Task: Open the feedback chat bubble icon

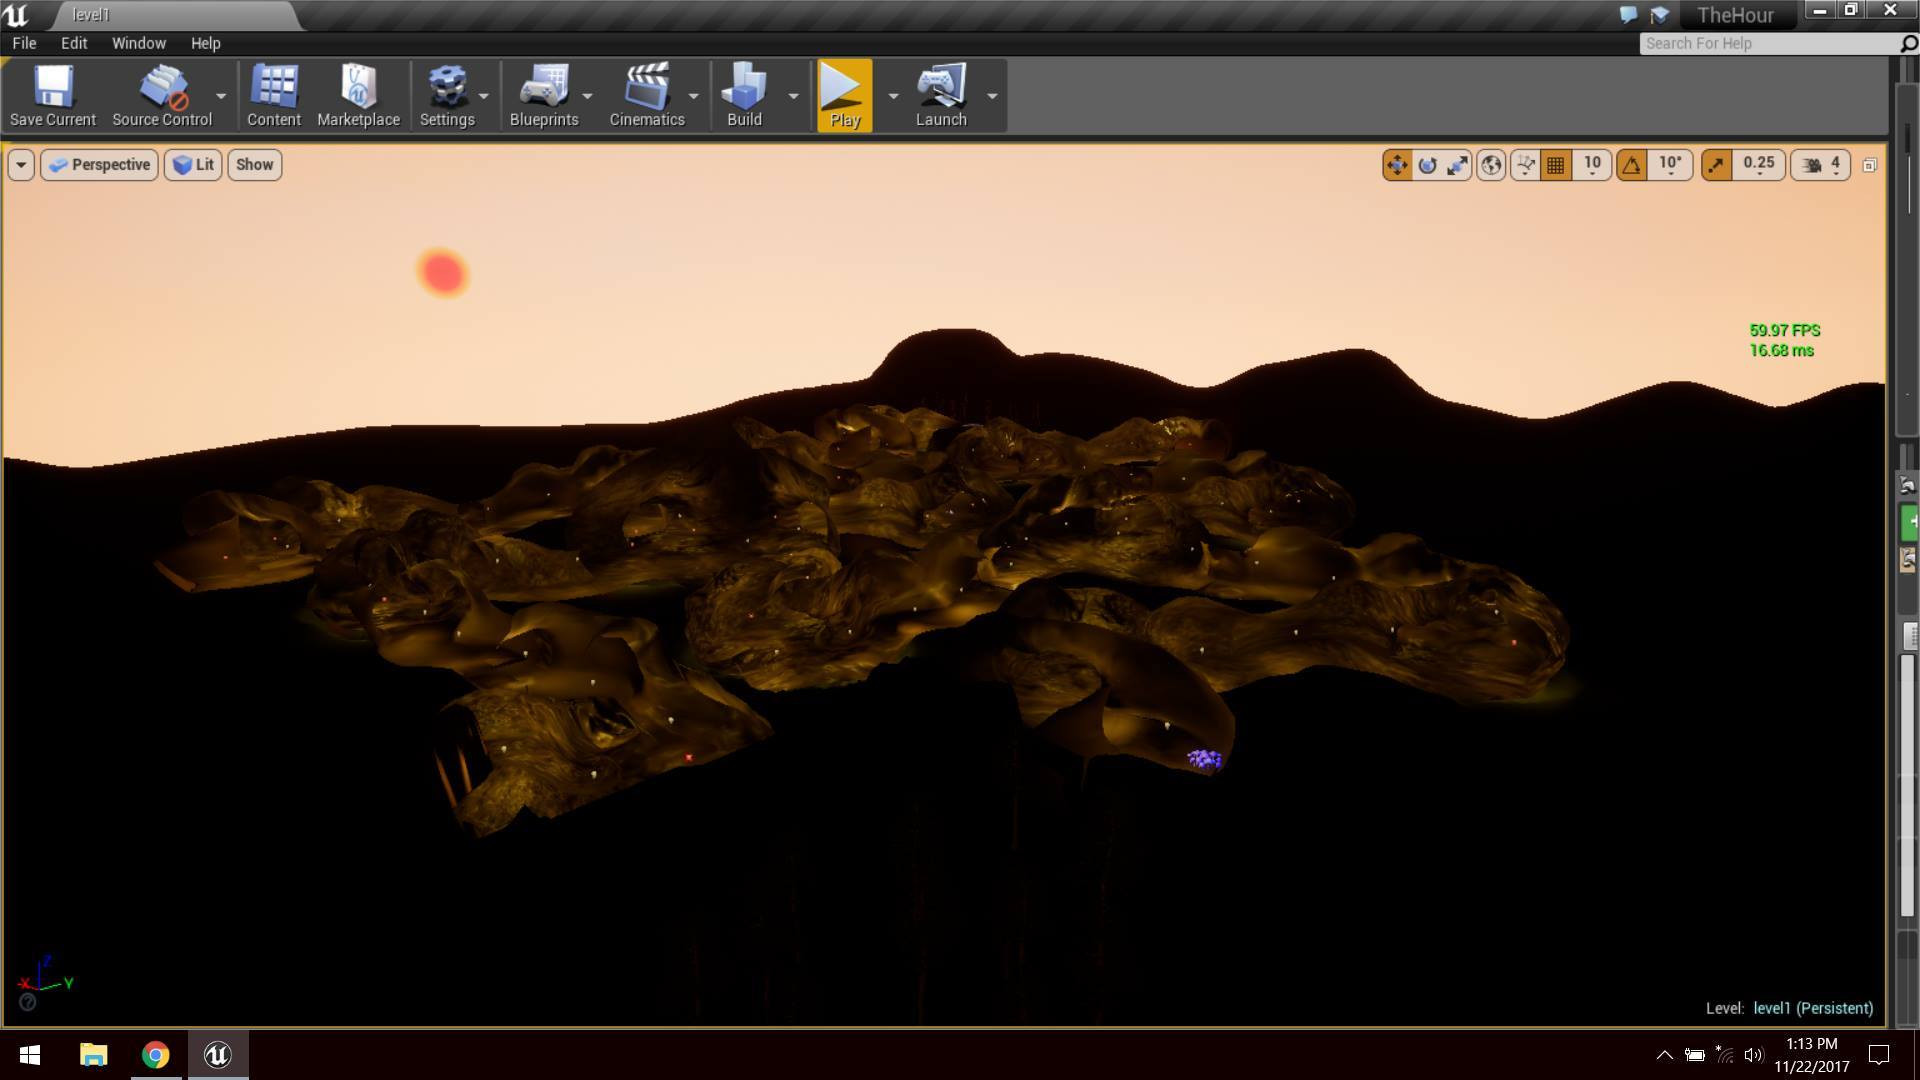Action: point(1628,15)
